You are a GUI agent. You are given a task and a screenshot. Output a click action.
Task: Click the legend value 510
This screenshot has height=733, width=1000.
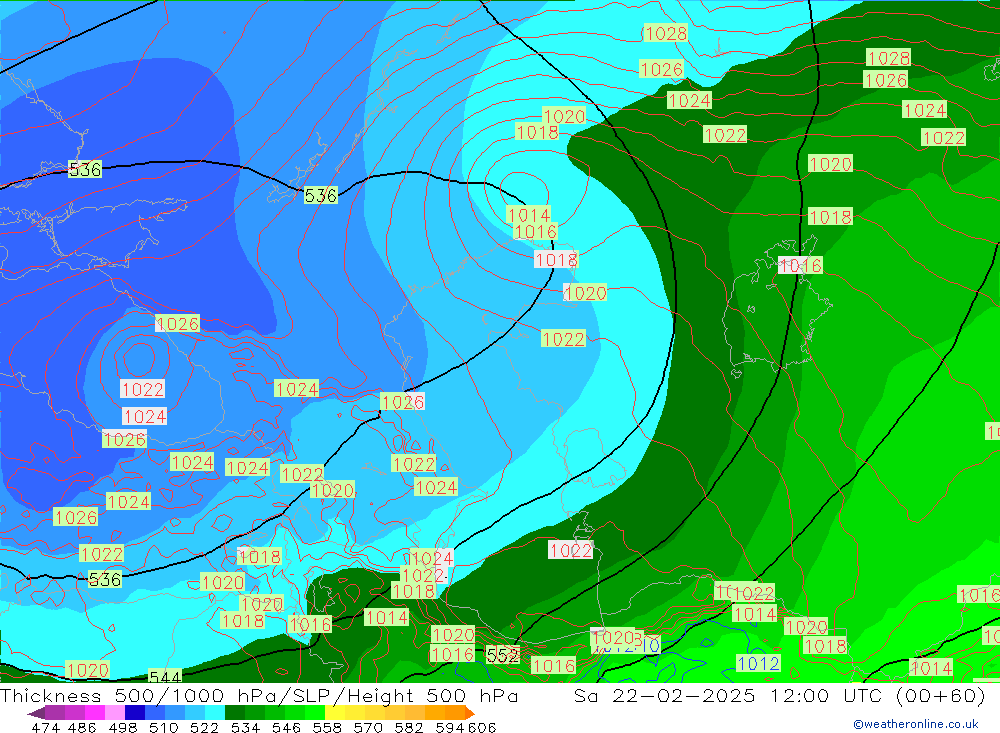coord(164,727)
